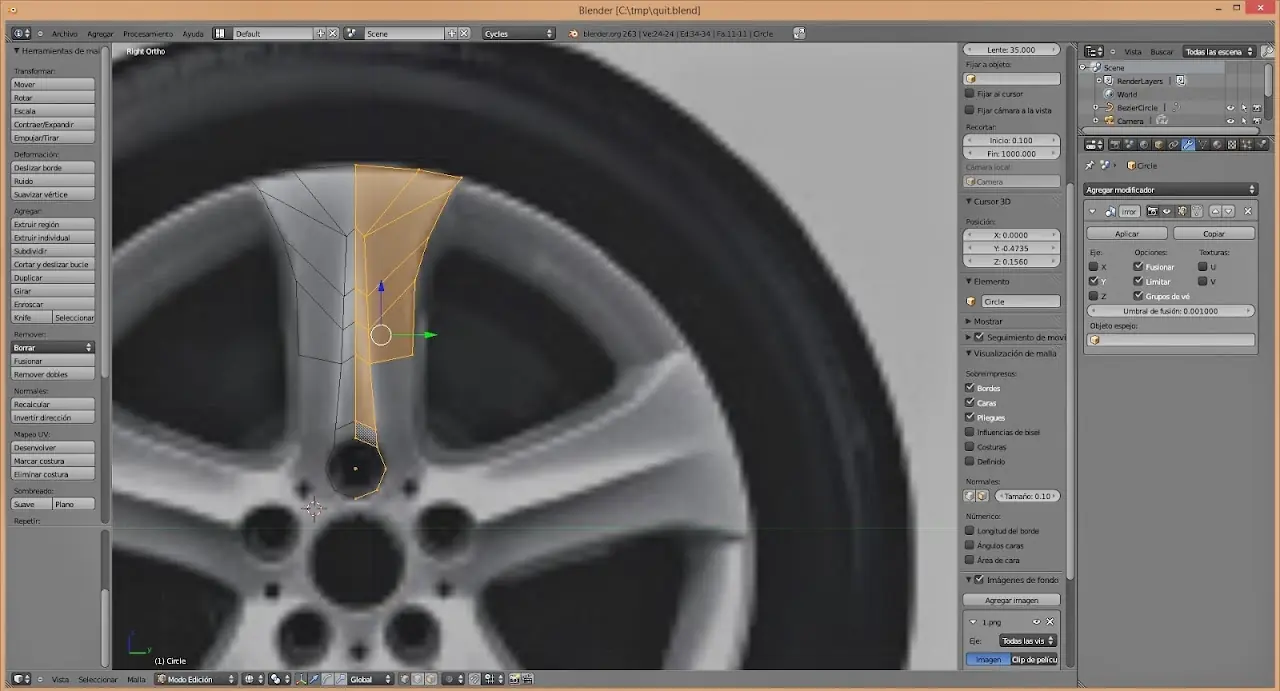Open the Particles properties tab
Screen dimensions: 1280x691
1246,144
